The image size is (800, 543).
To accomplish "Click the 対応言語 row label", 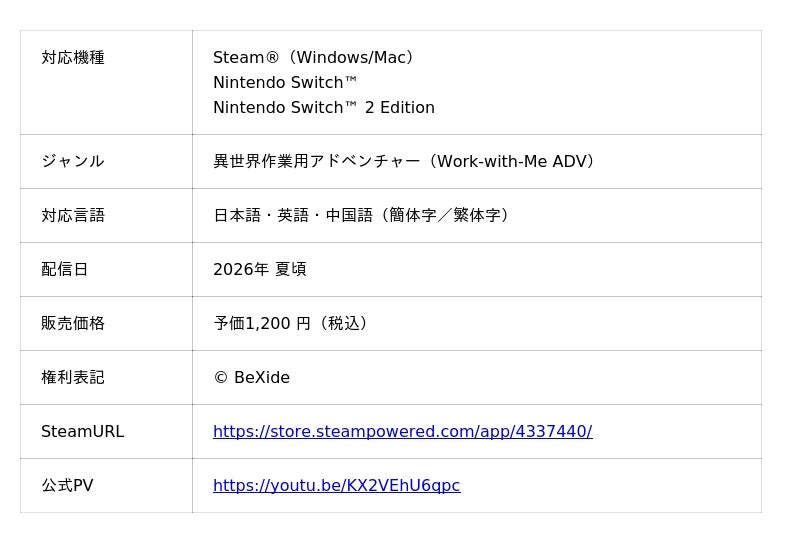I will coord(73,216).
